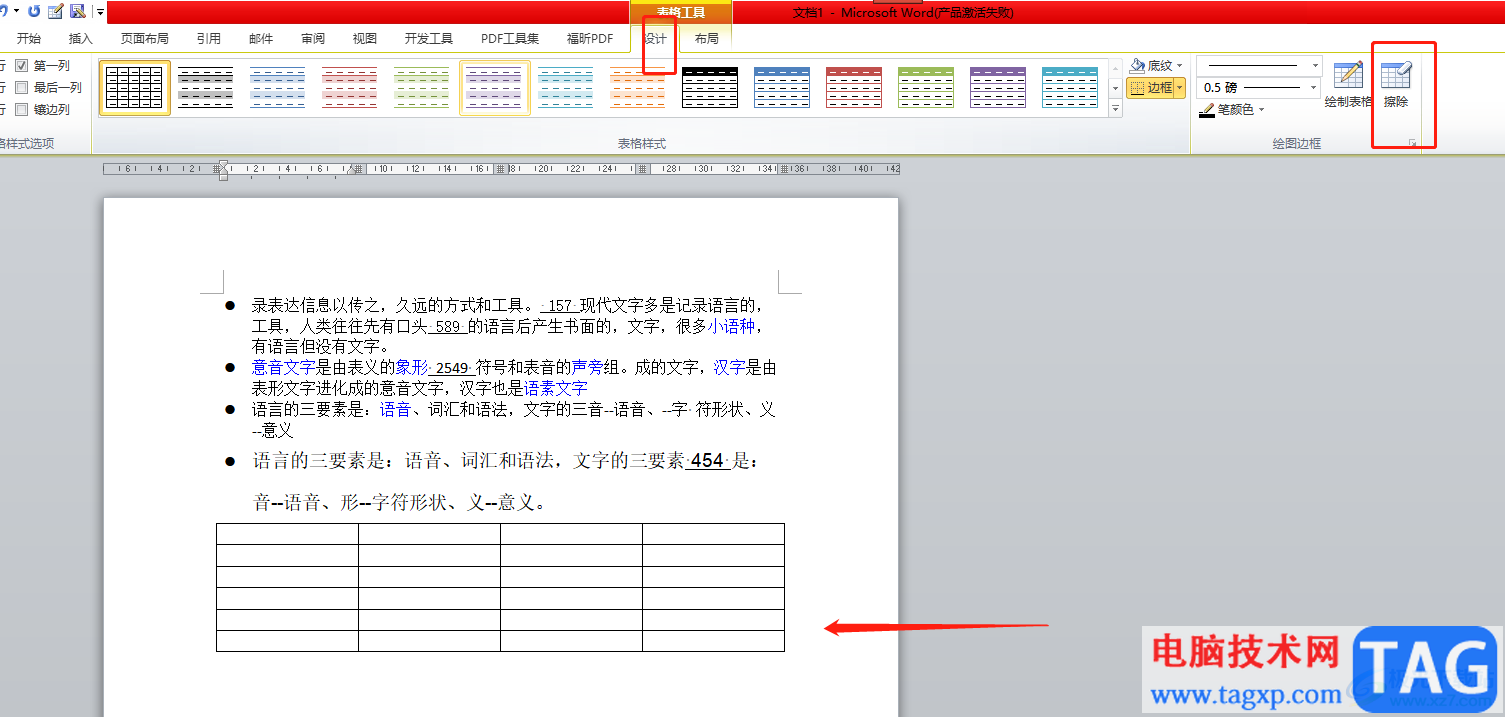This screenshot has width=1505, height=717.
Task: Switch to the table tools 设计 (Design) tab
Action: click(x=656, y=39)
